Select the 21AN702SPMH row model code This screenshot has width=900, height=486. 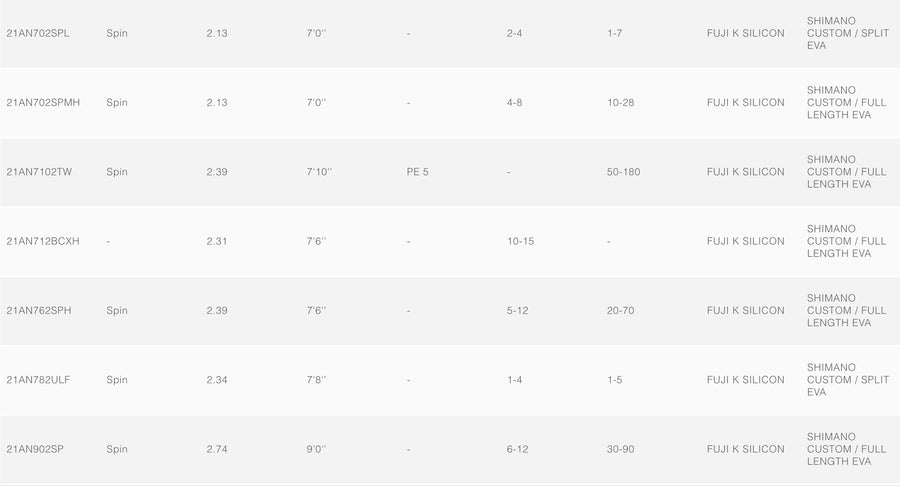point(43,103)
